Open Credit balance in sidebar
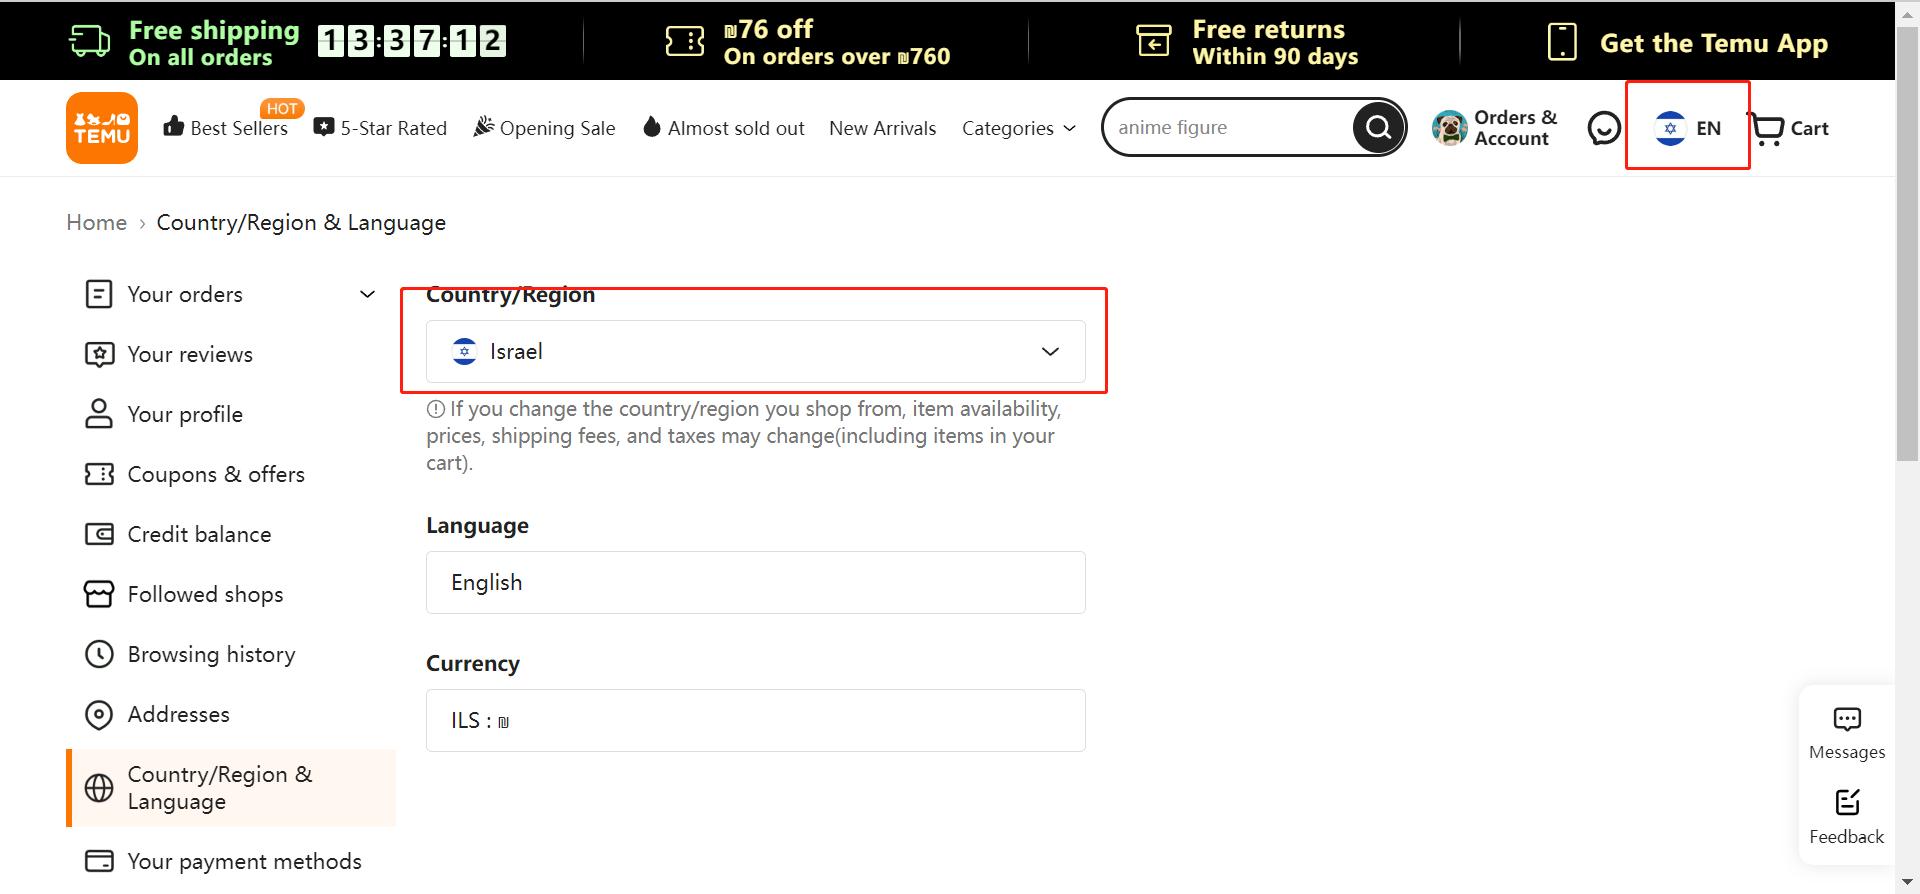Viewport: 1920px width, 894px height. [x=199, y=534]
